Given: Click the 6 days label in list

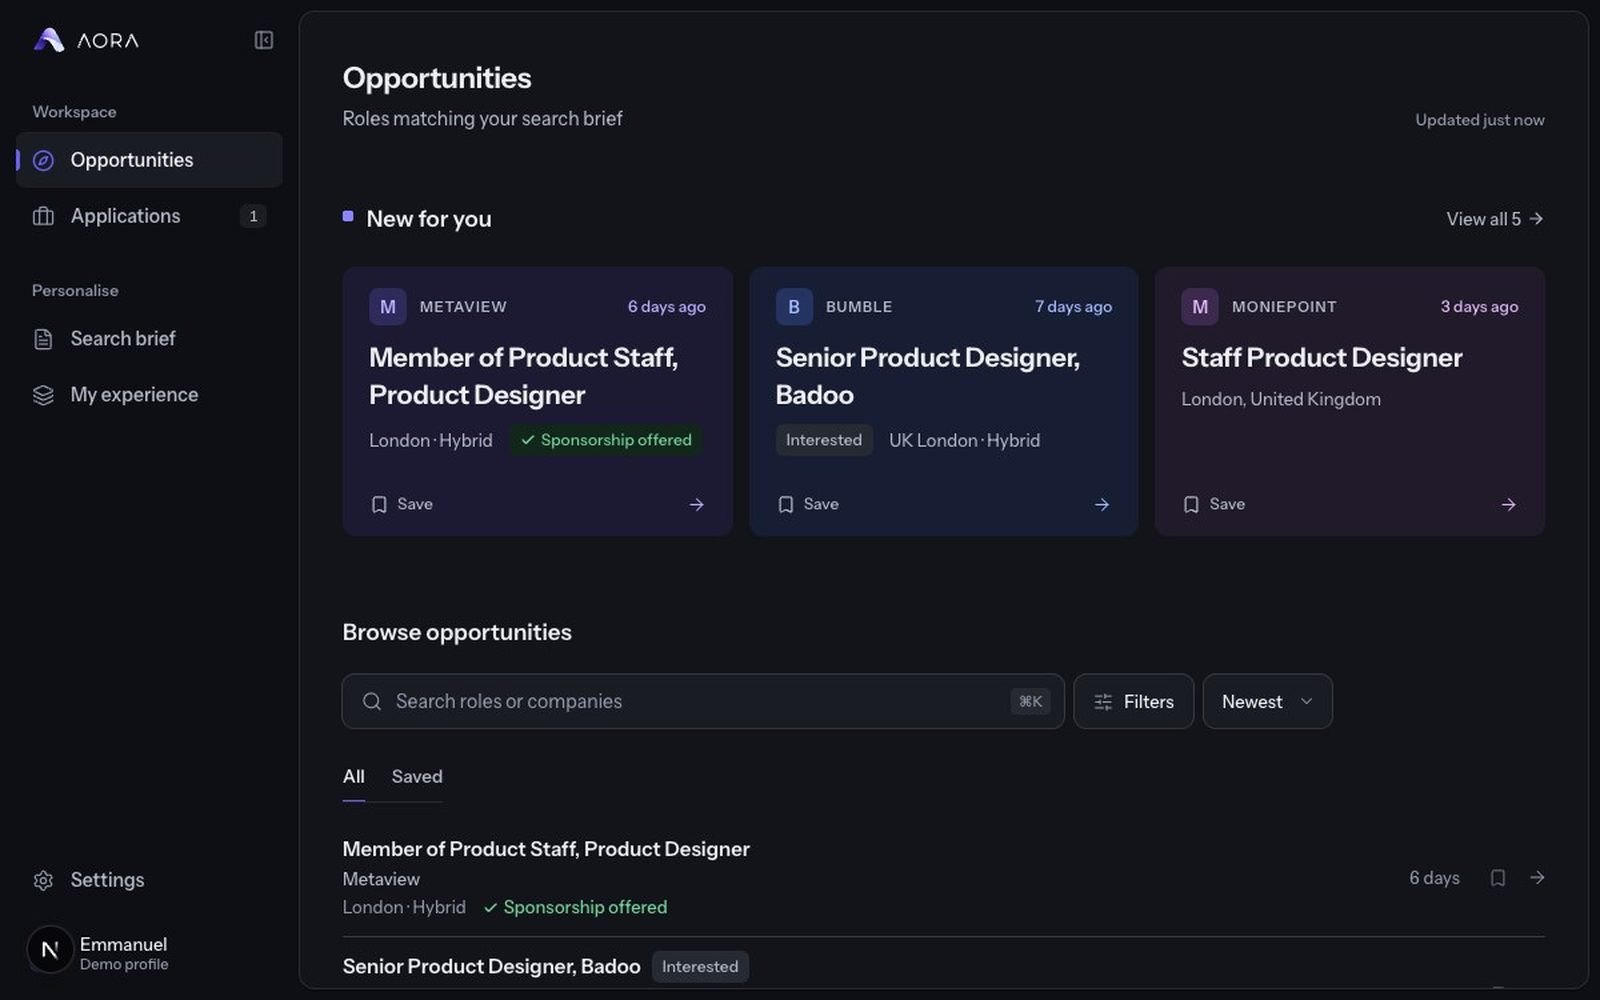Looking at the screenshot, I should pyautogui.click(x=1434, y=878).
